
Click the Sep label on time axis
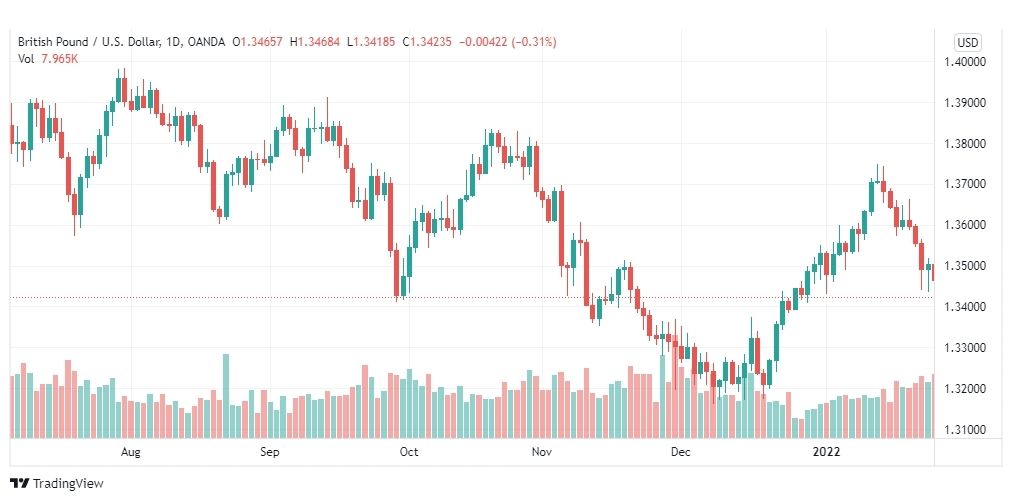270,452
